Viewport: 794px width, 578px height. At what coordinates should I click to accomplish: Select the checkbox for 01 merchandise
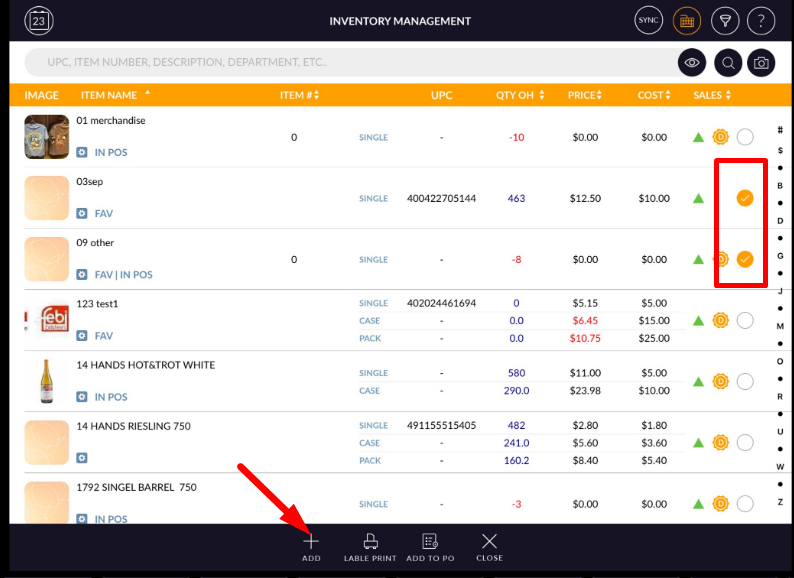pyautogui.click(x=745, y=137)
